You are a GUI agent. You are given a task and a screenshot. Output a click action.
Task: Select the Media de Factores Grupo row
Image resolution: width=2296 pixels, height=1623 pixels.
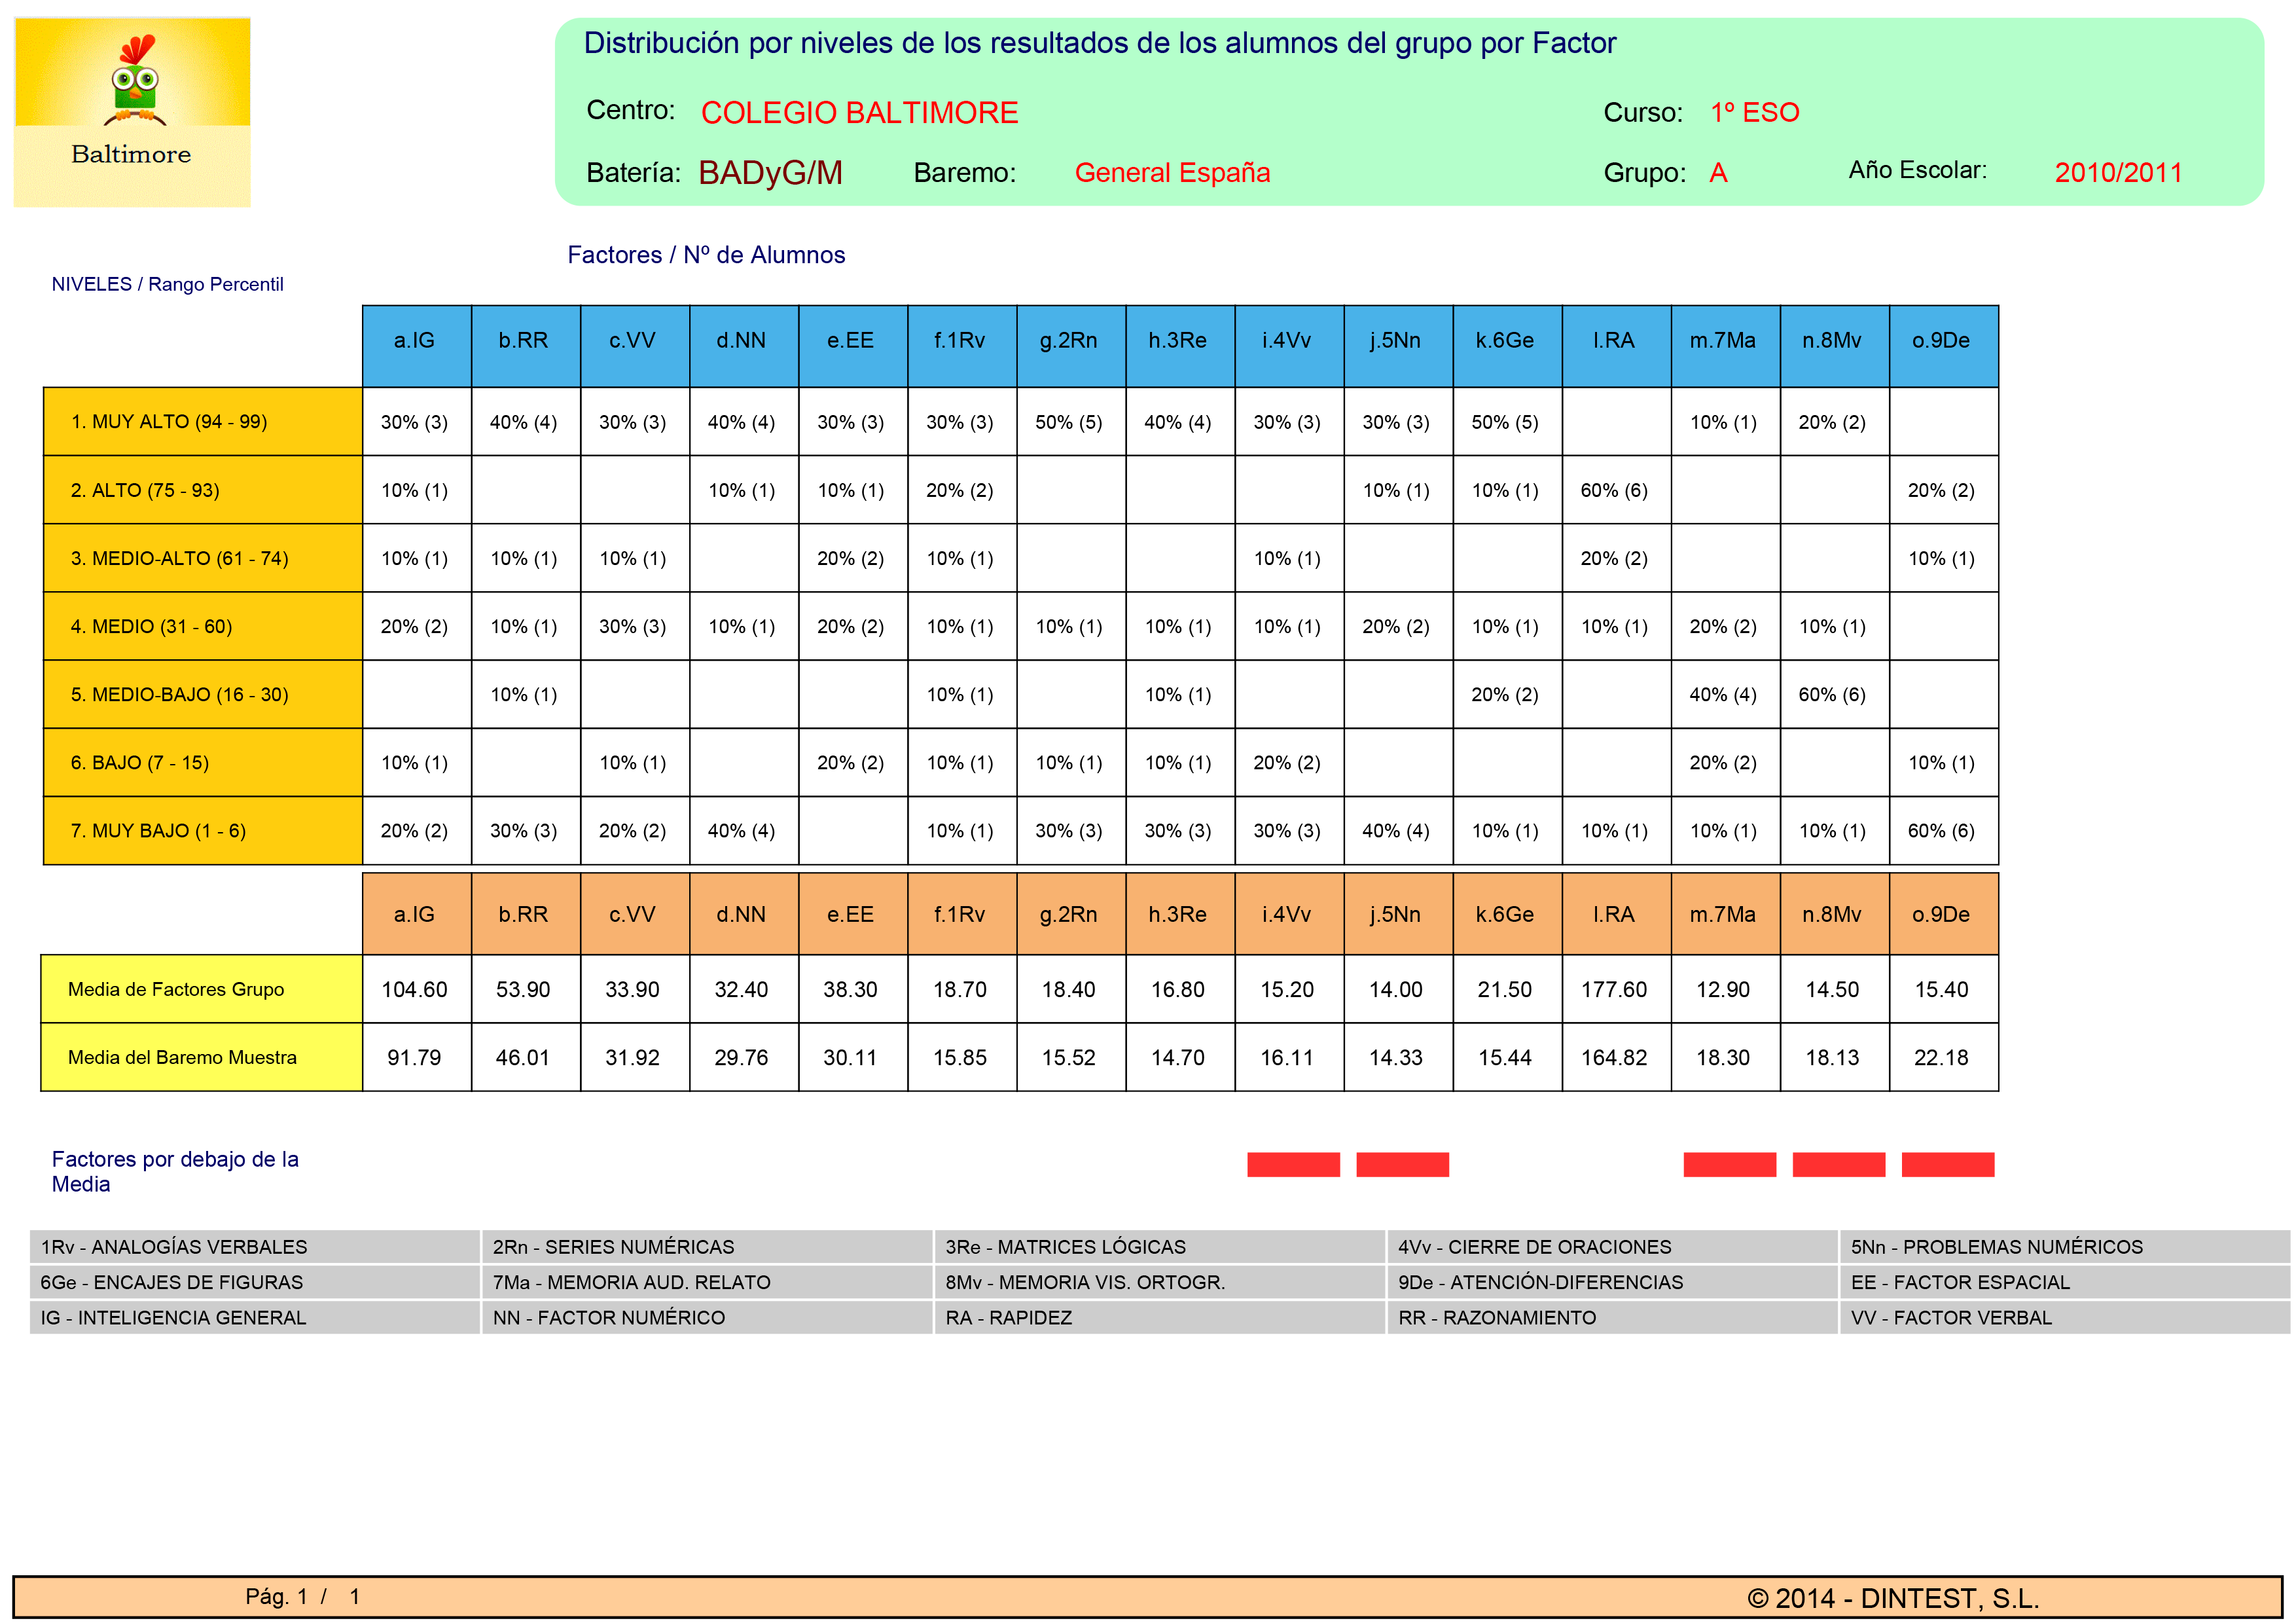pyautogui.click(x=201, y=989)
